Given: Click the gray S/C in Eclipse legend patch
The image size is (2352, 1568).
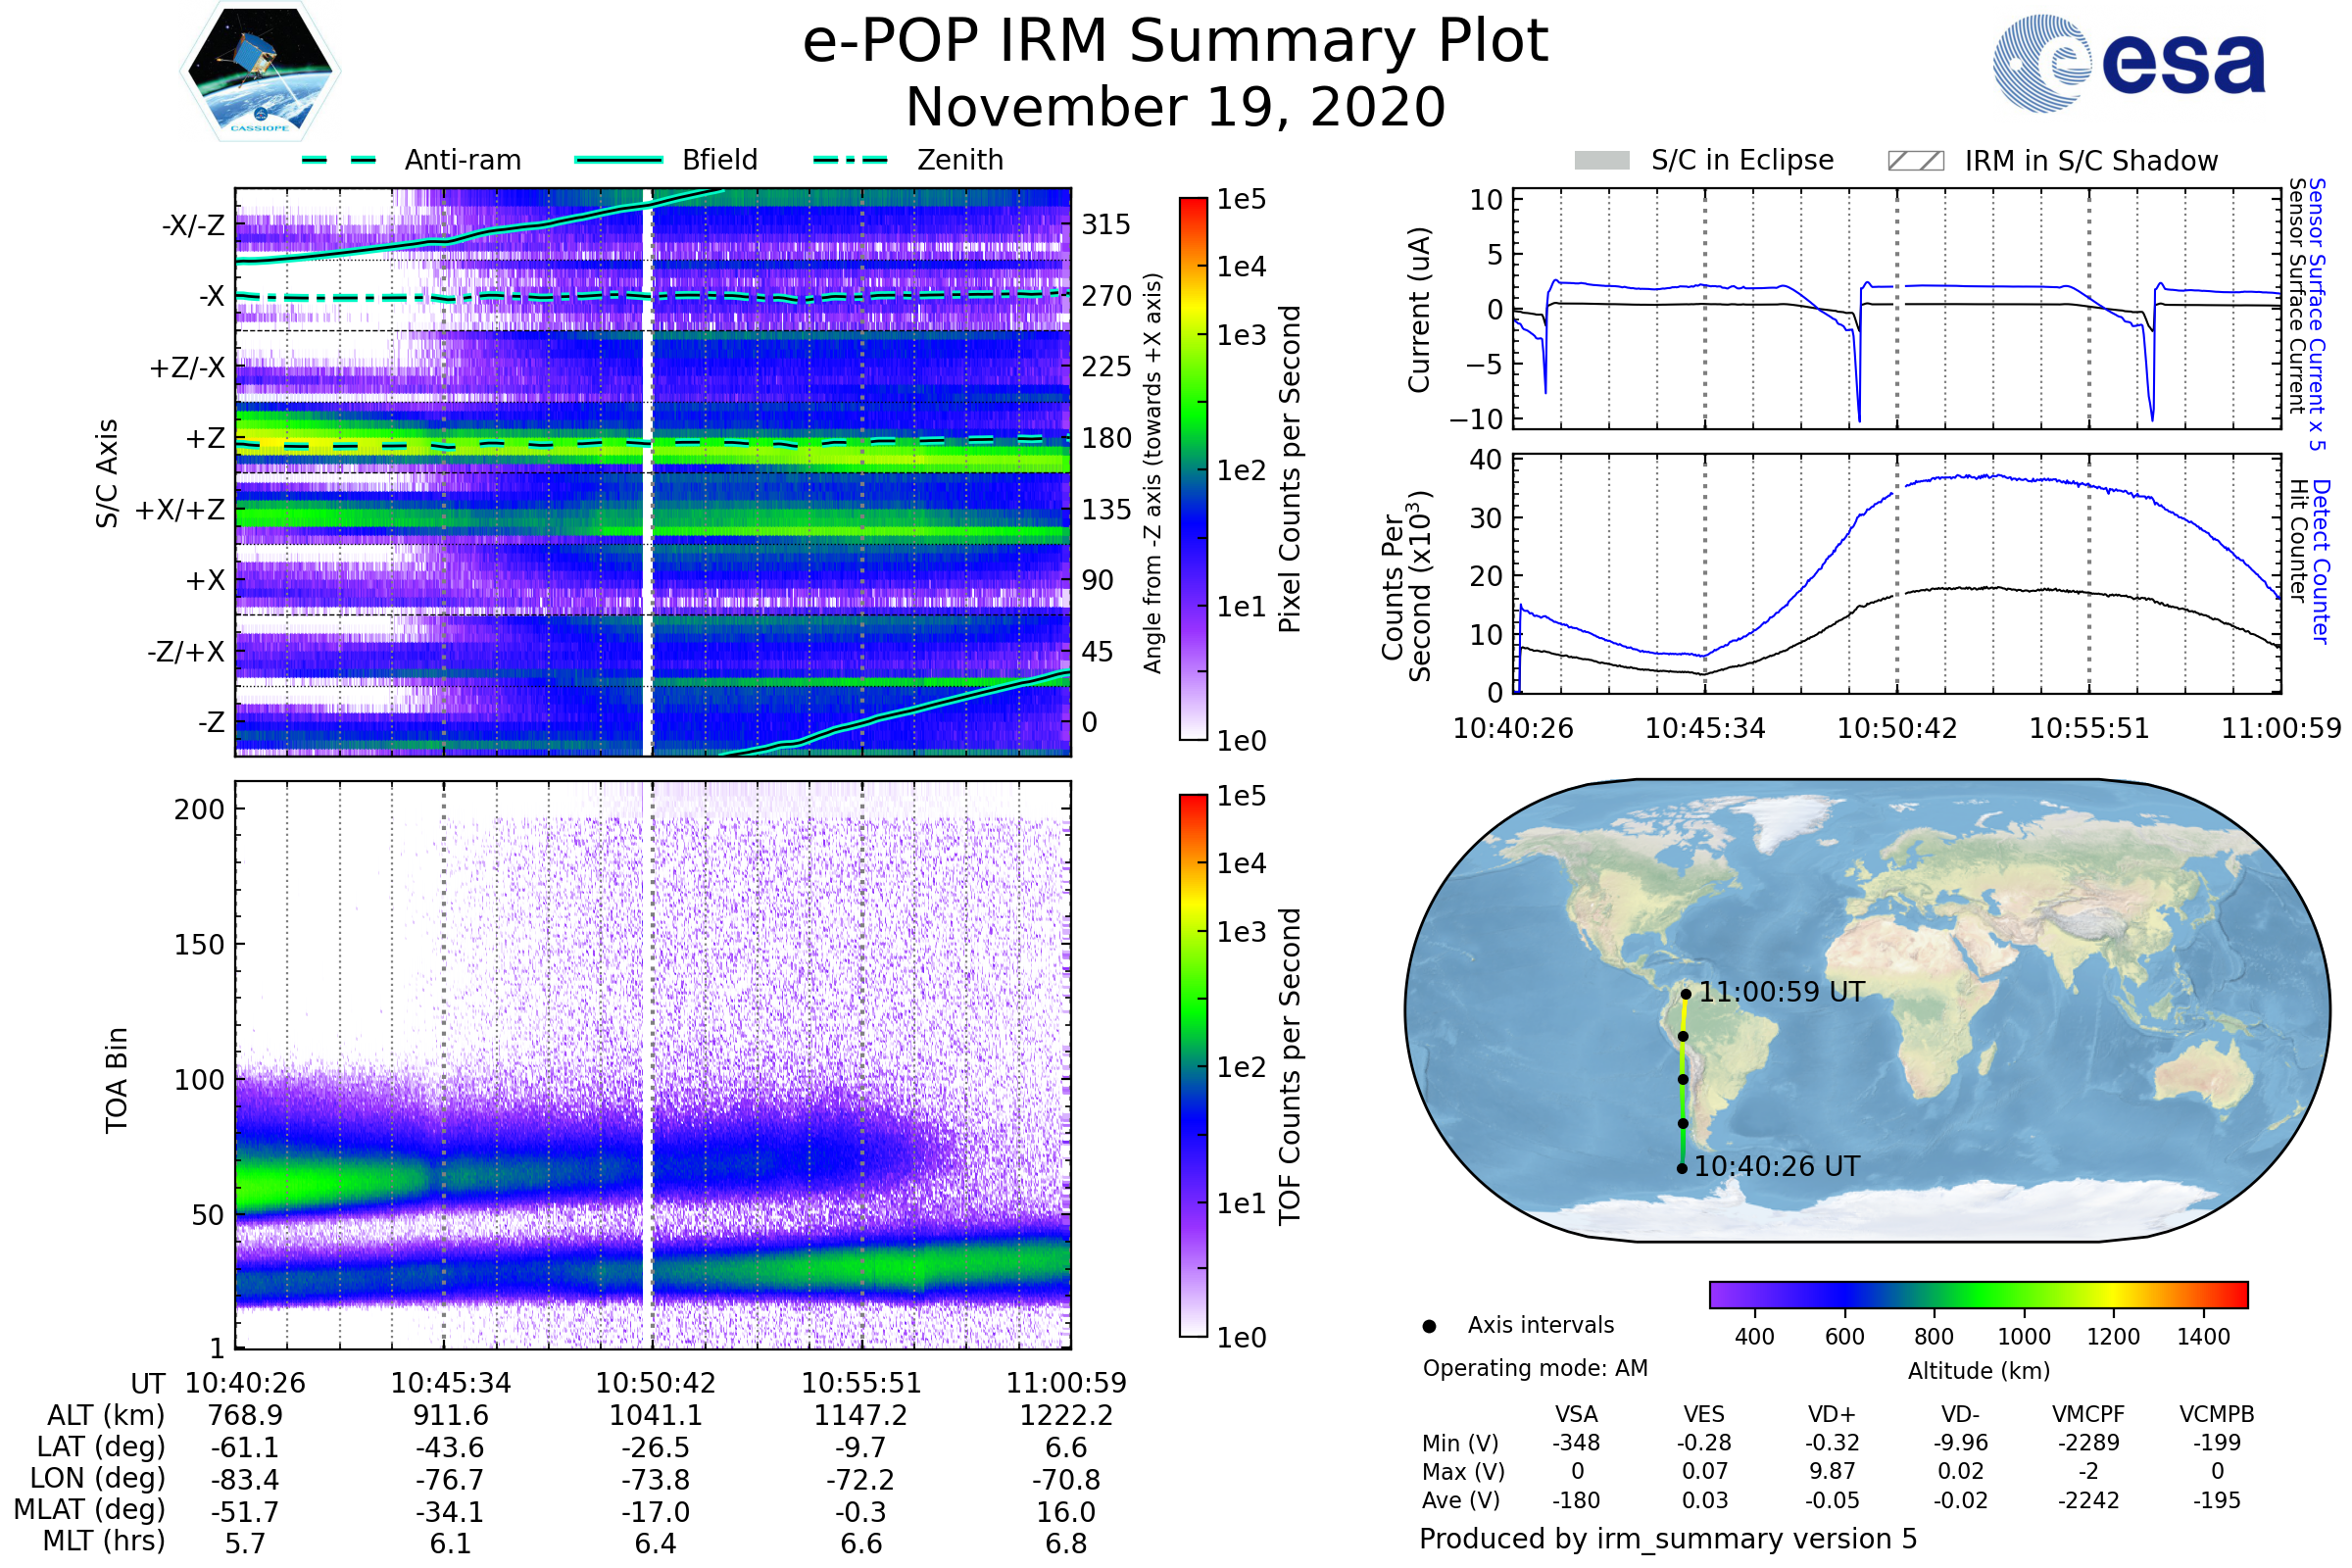Looking at the screenshot, I should pyautogui.click(x=1601, y=161).
